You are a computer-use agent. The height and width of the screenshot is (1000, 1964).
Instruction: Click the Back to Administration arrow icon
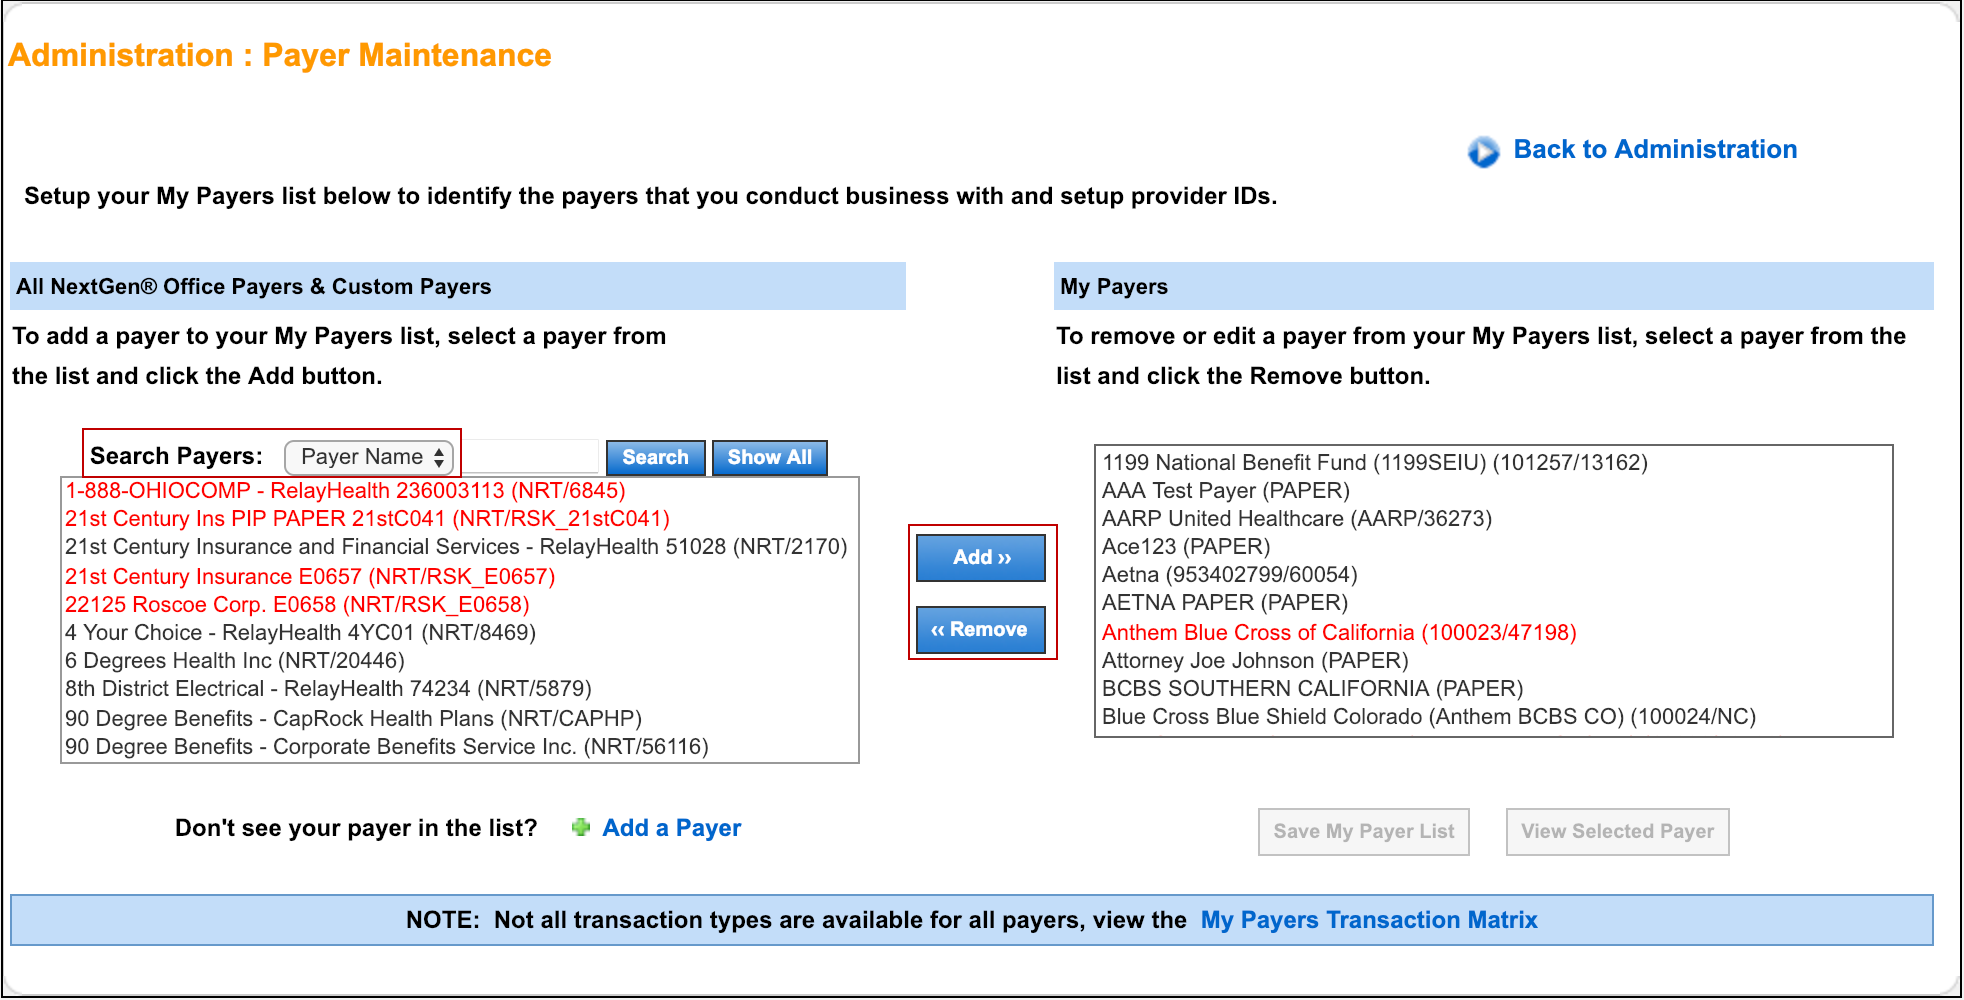tap(1484, 151)
